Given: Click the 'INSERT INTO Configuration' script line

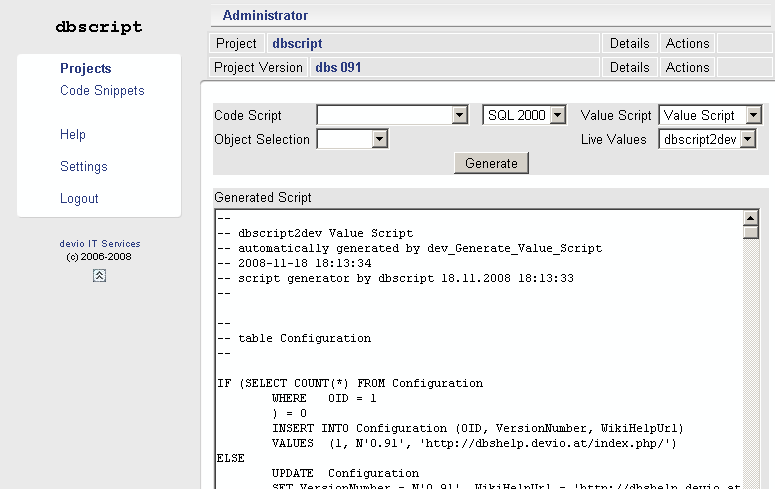Looking at the screenshot, I should pos(477,428).
